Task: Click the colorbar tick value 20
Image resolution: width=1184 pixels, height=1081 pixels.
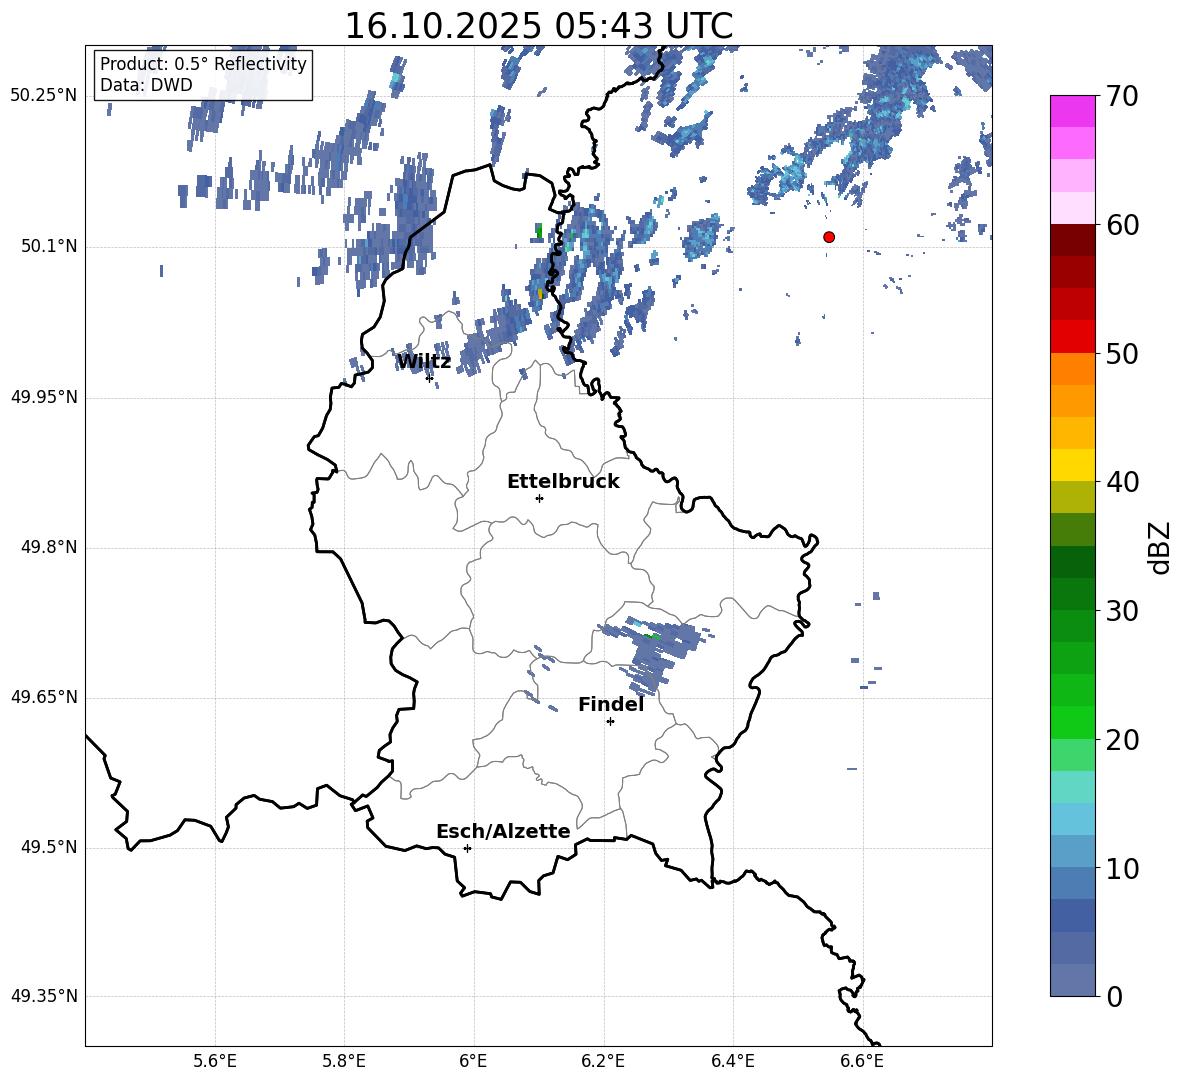Action: click(x=1122, y=740)
